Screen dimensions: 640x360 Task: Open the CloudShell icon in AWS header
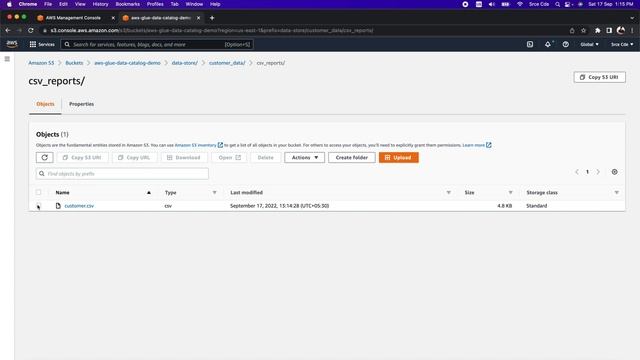point(530,44)
